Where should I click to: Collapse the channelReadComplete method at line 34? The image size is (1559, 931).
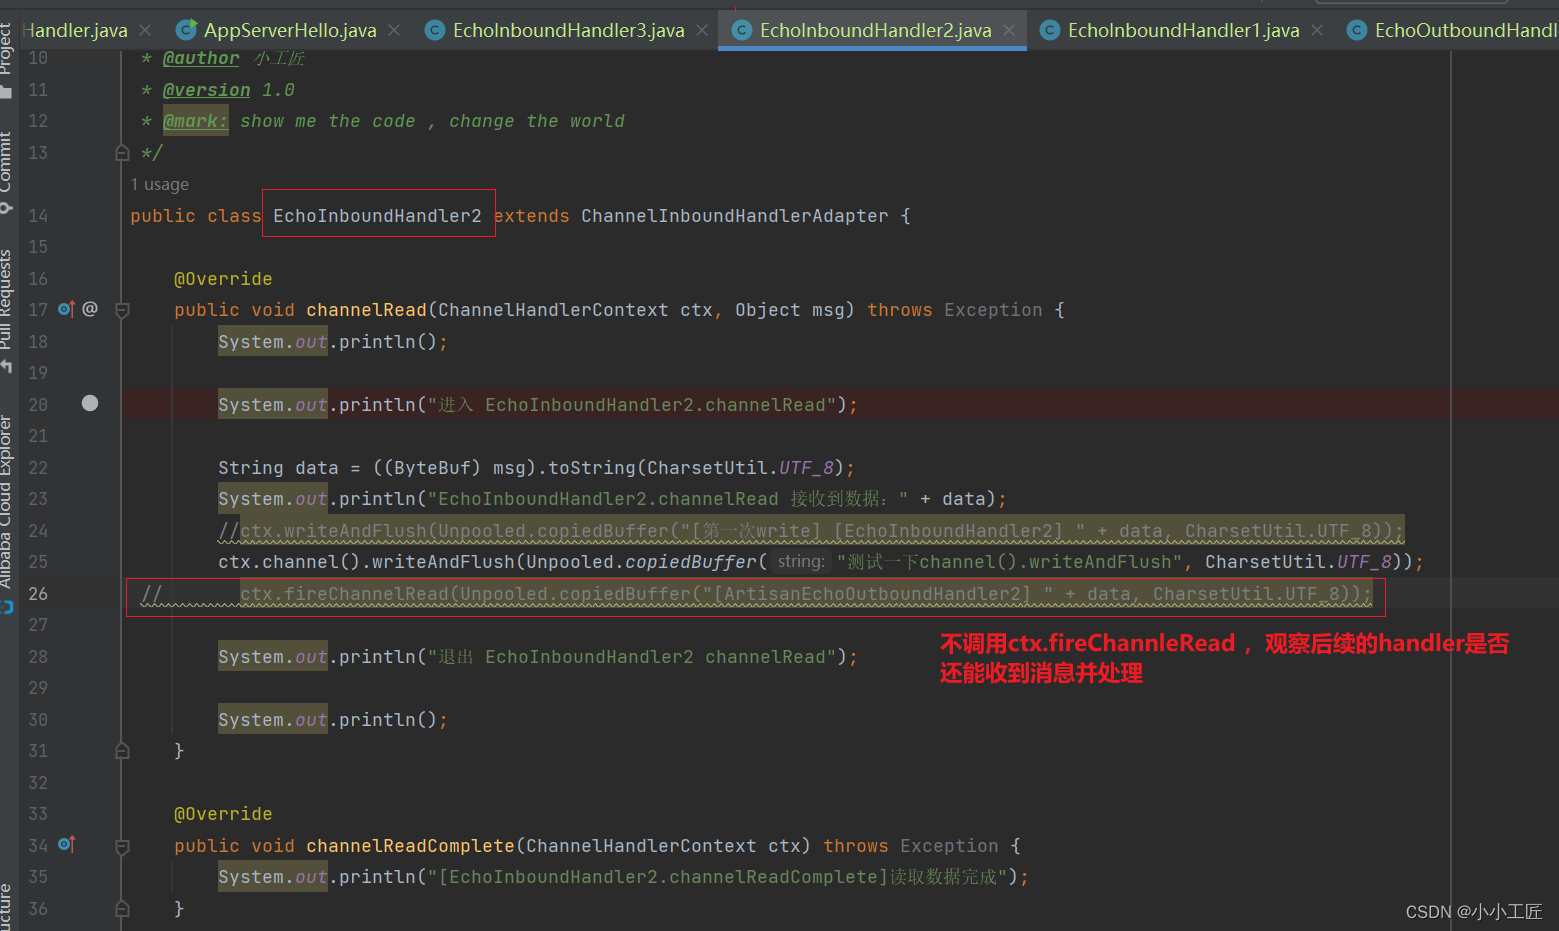122,846
